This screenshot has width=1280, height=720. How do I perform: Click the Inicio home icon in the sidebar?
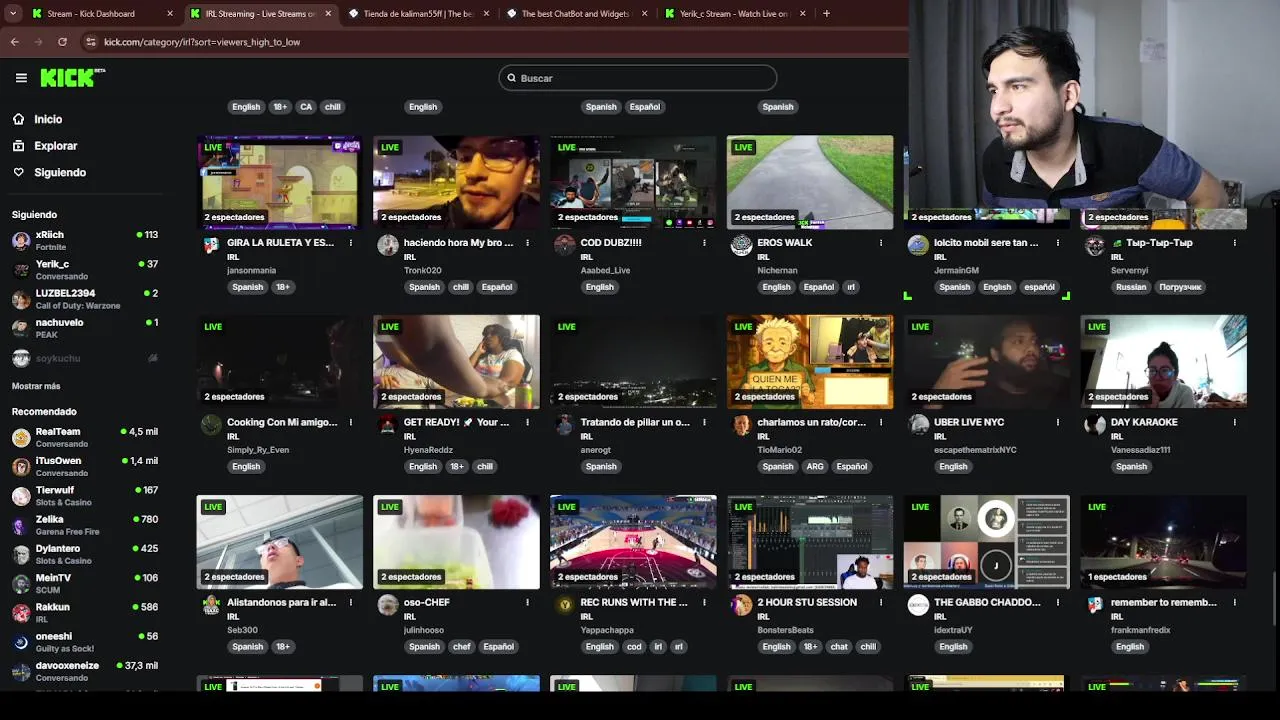[18, 119]
